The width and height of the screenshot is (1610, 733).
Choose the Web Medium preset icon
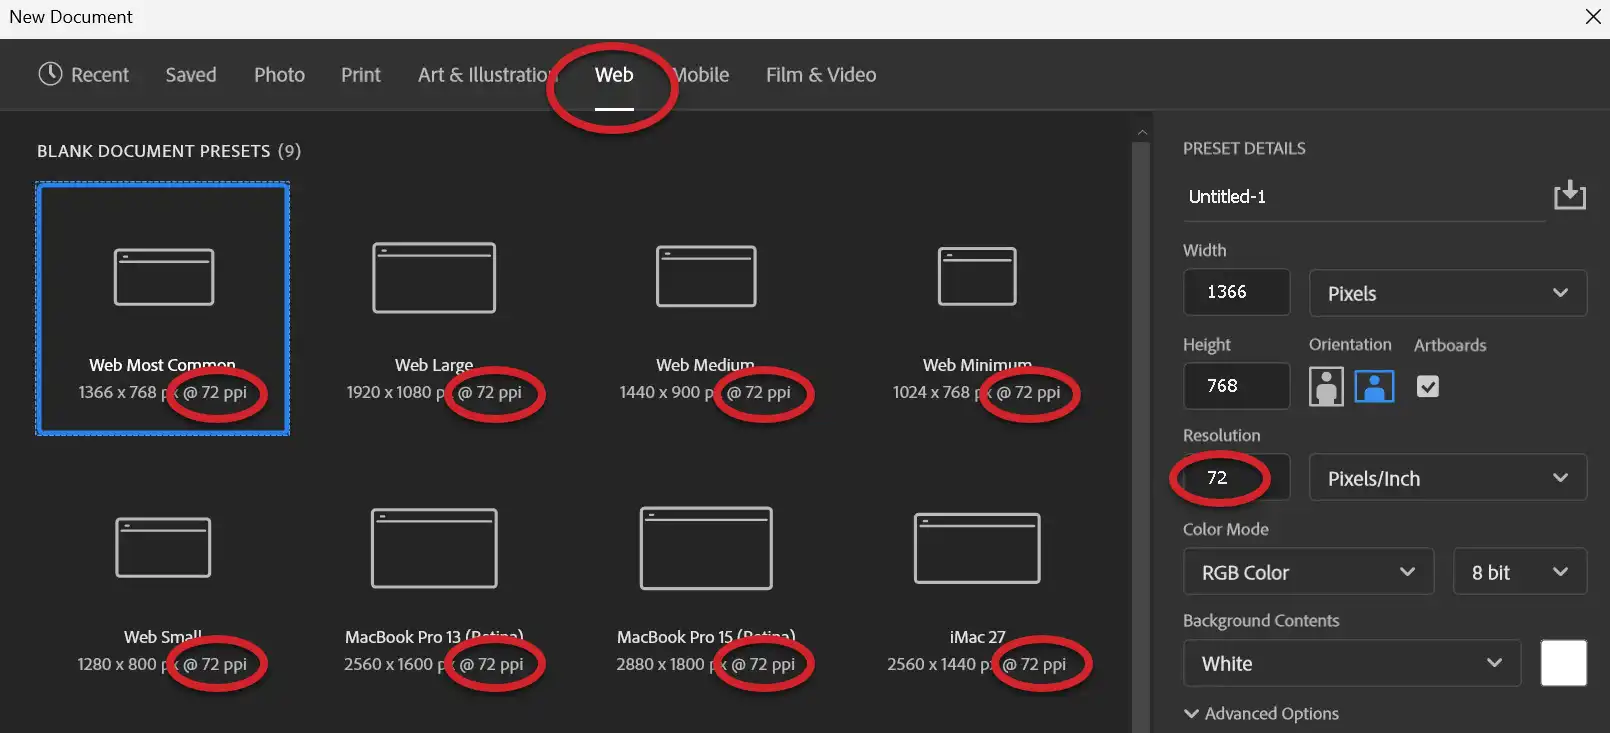point(706,276)
